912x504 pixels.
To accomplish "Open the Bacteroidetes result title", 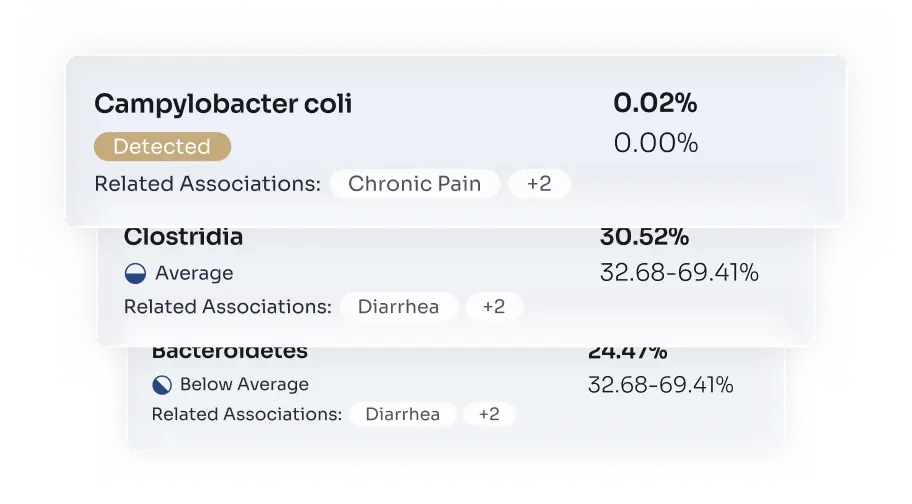I will (x=230, y=351).
